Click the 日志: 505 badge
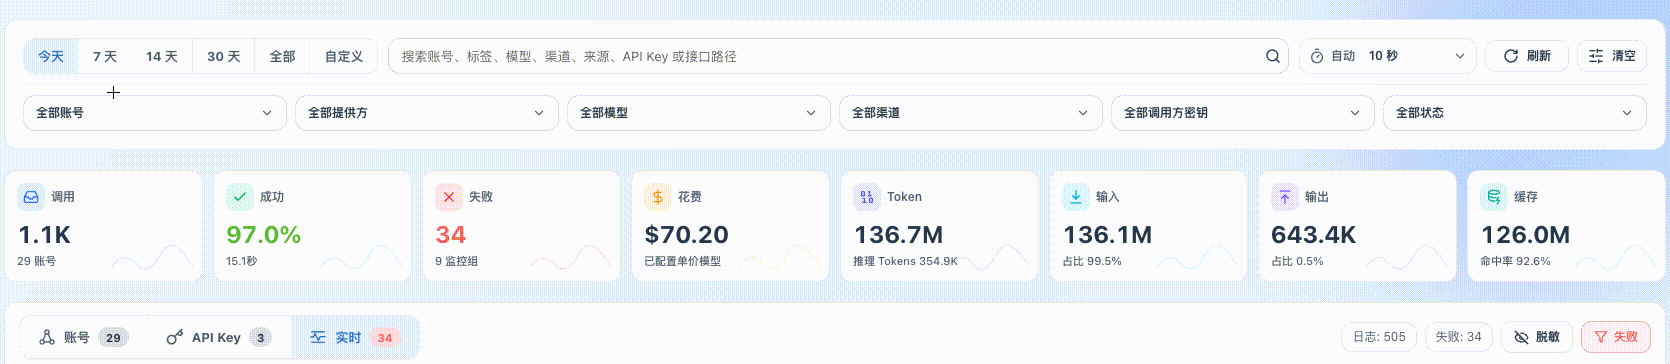The image size is (1670, 364). [x=1379, y=337]
